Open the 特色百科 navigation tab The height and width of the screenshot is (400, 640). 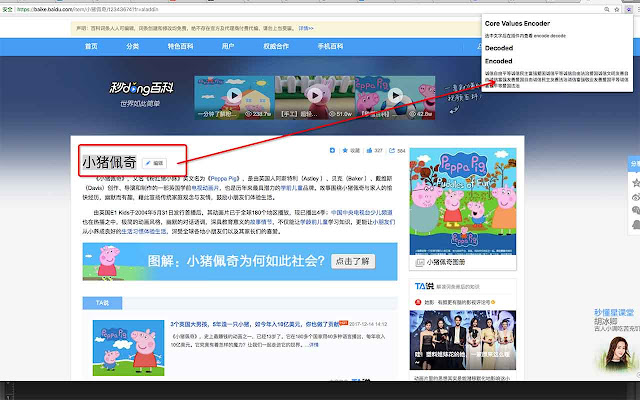tap(180, 47)
